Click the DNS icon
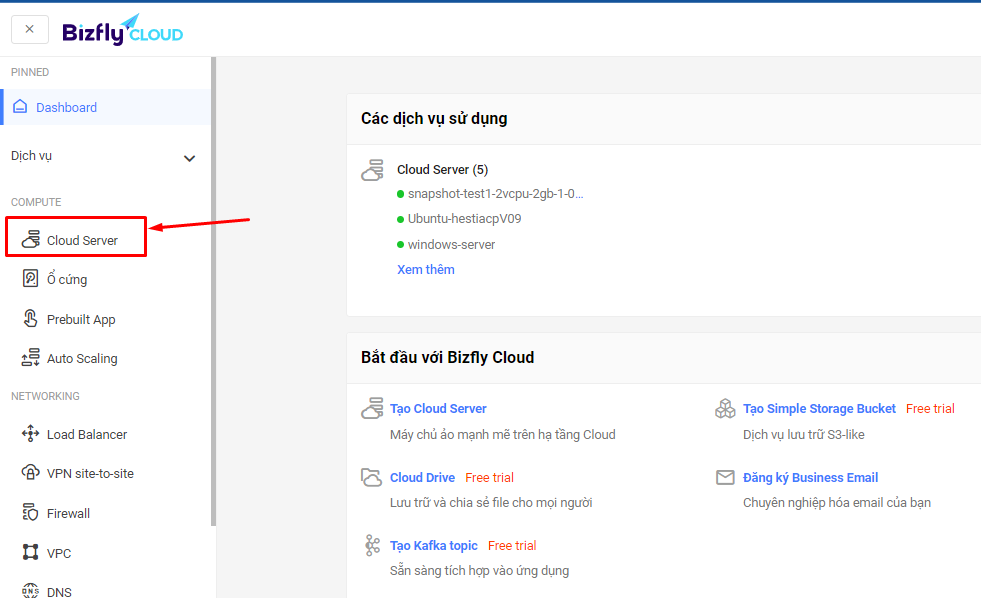This screenshot has height=598, width=981. pyautogui.click(x=30, y=590)
